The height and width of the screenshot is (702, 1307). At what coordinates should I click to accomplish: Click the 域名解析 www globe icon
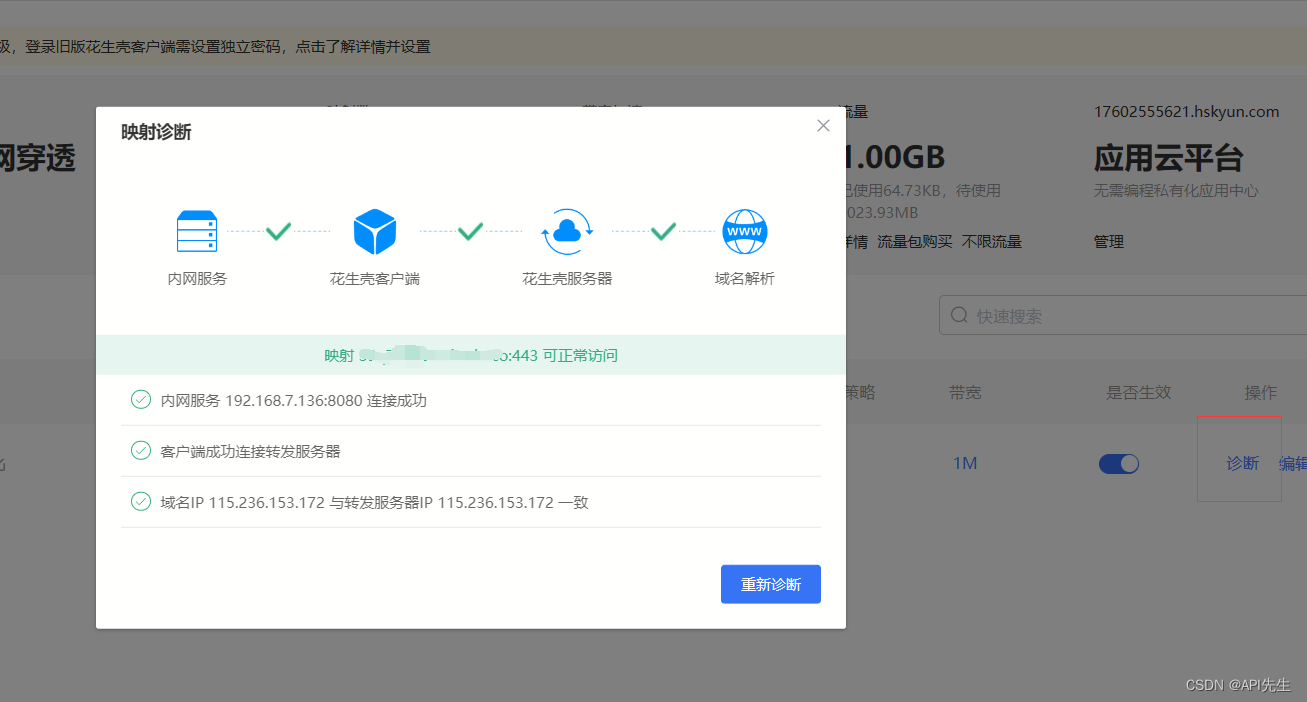click(744, 231)
